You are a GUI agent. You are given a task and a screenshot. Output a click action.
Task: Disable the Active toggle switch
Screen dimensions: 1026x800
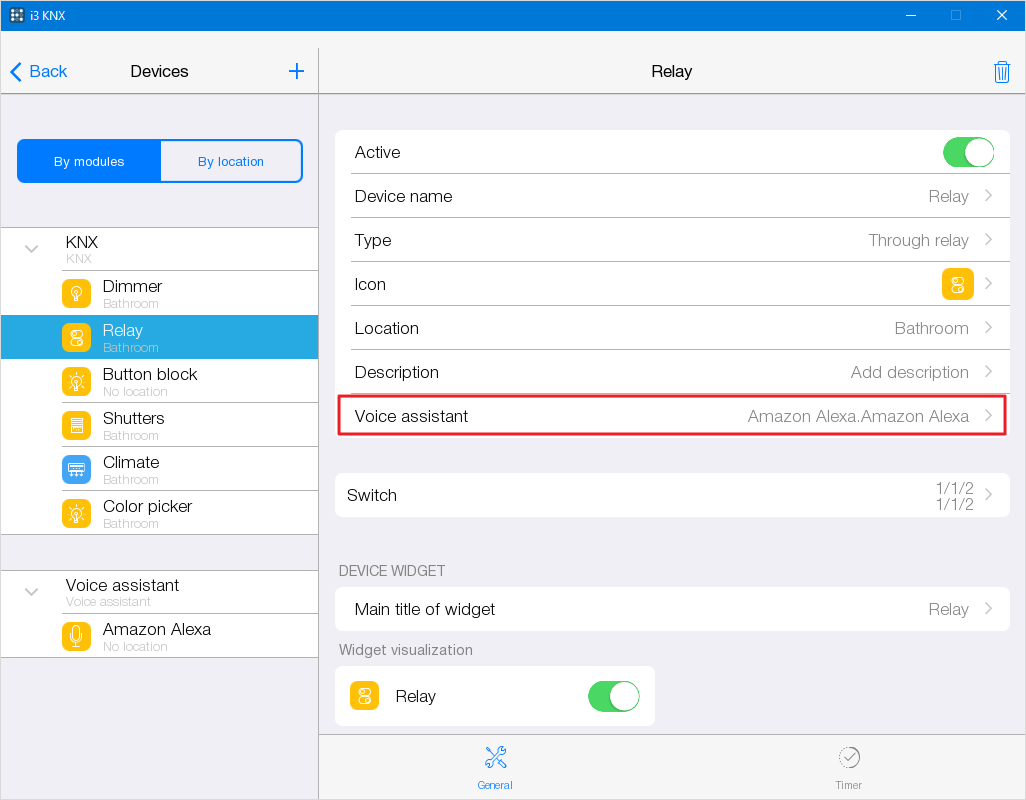[967, 152]
